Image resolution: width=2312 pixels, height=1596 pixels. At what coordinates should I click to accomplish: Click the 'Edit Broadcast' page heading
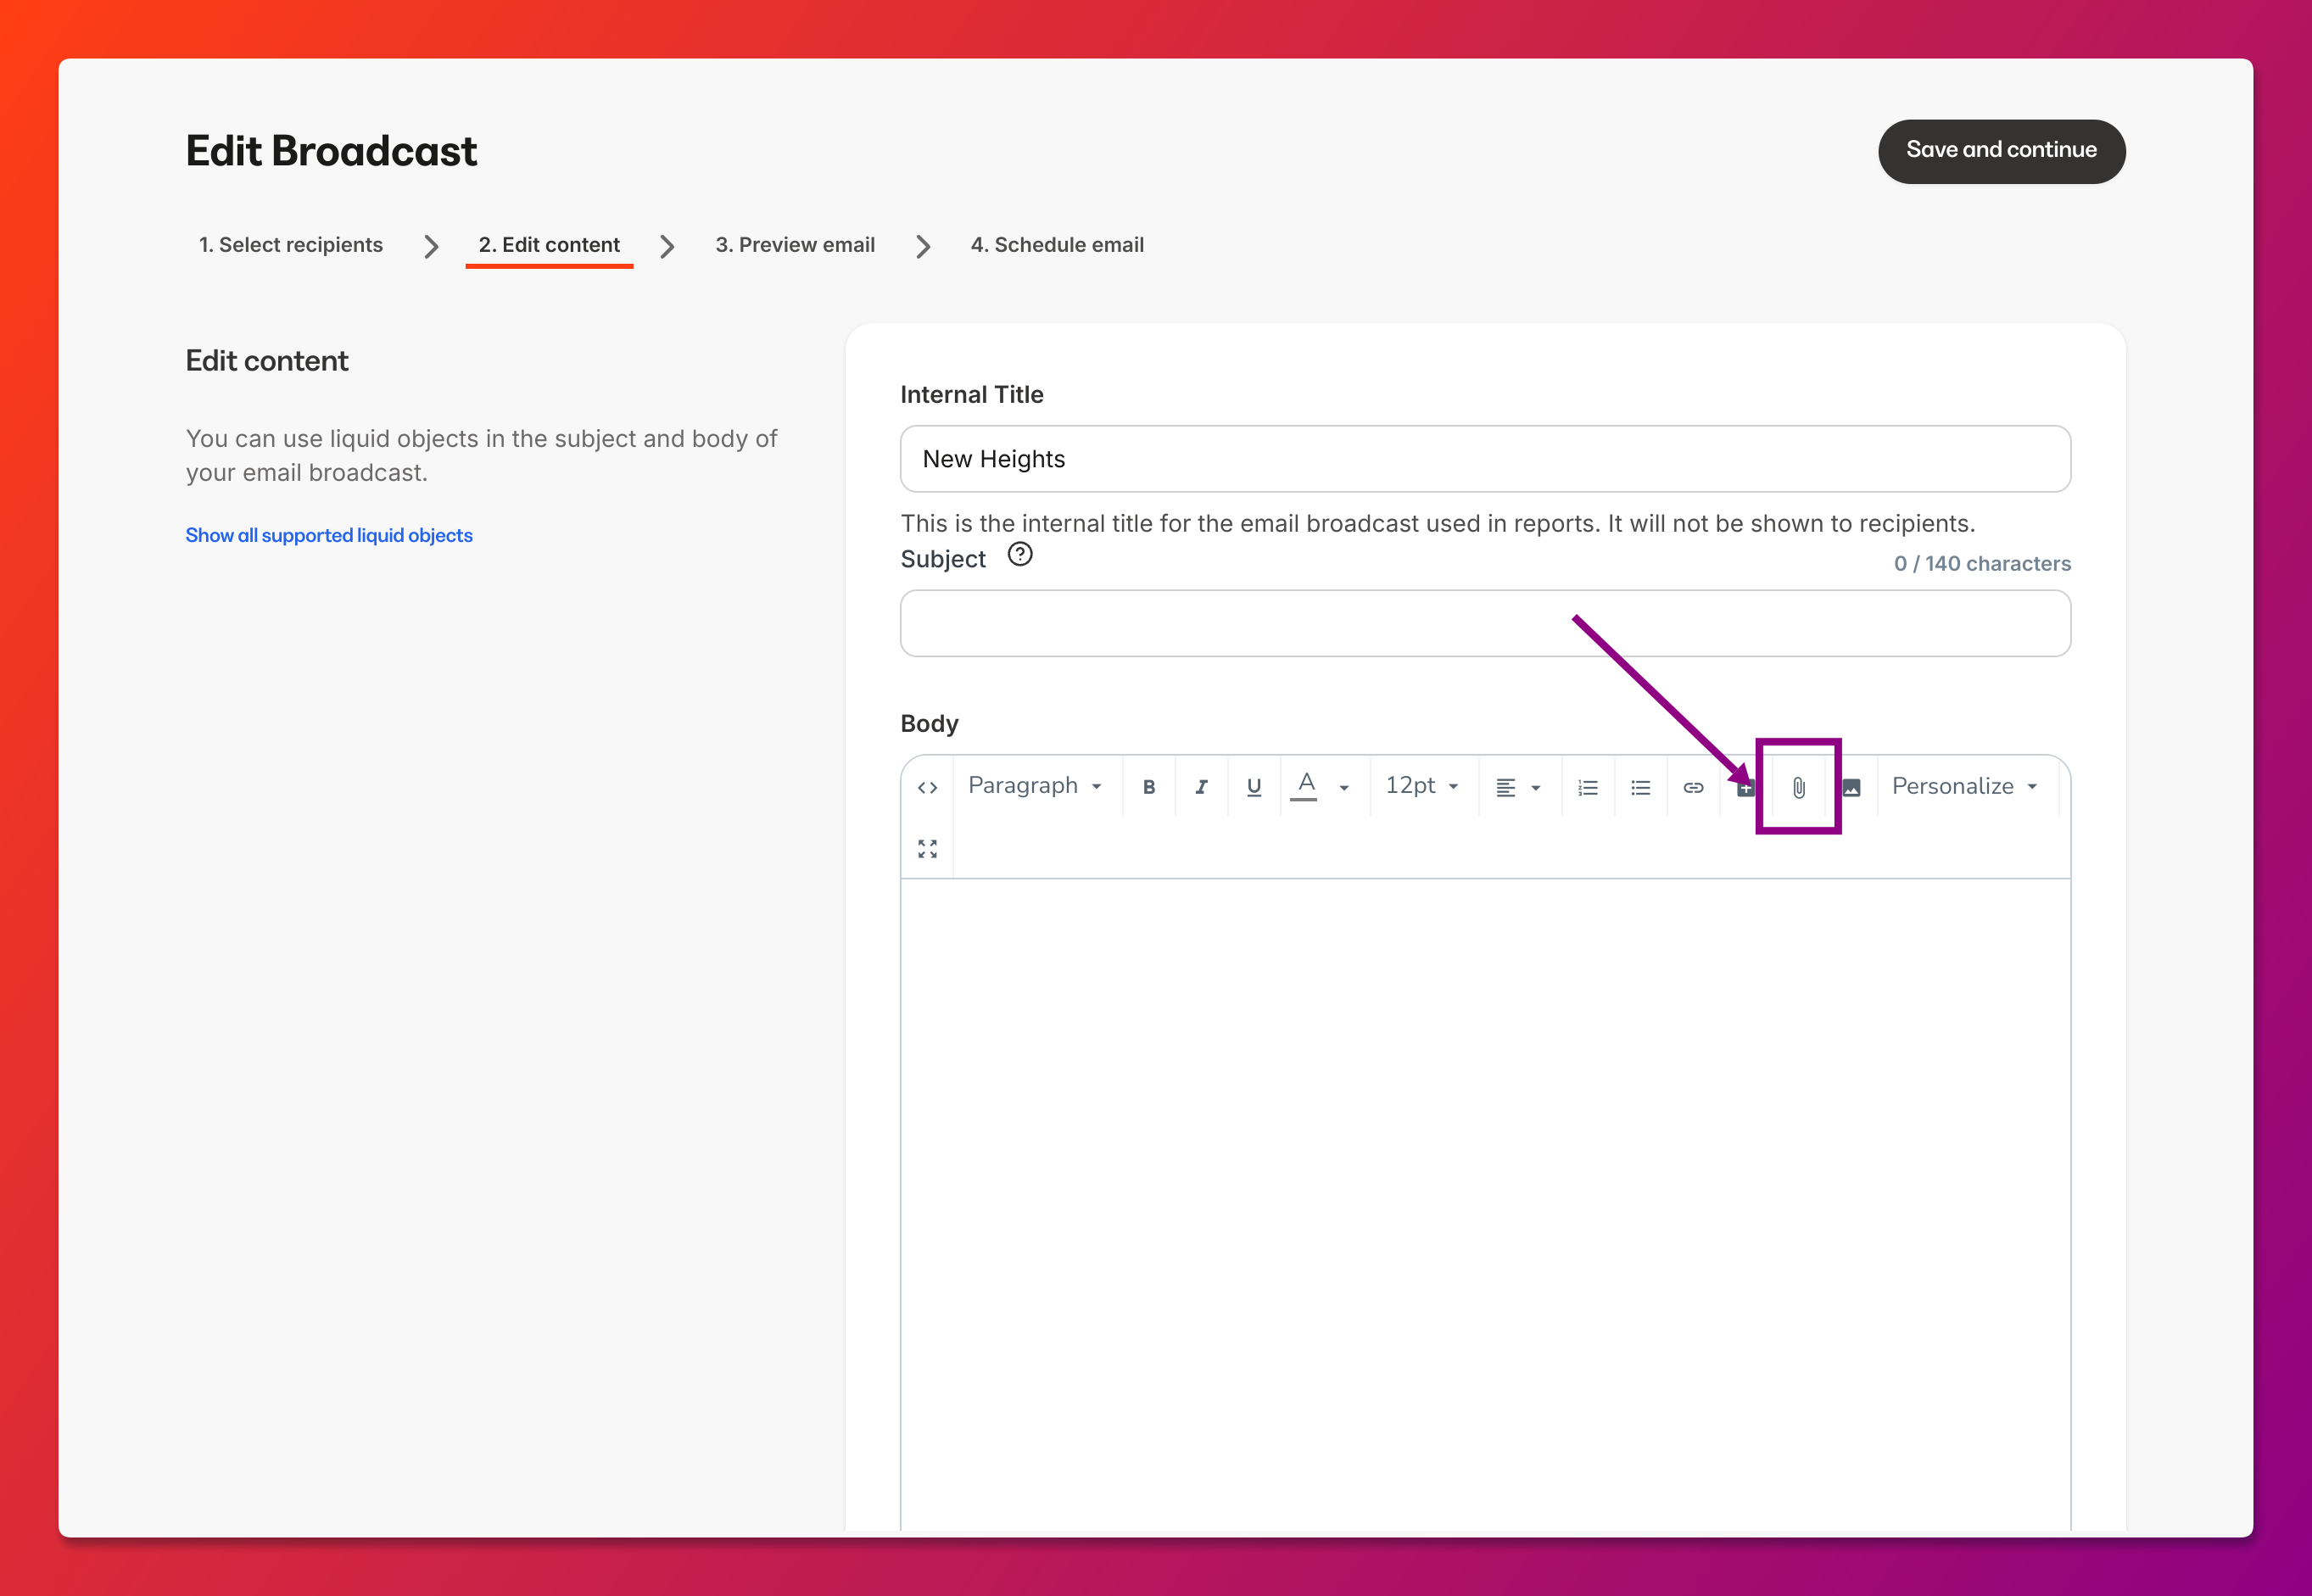coord(331,151)
